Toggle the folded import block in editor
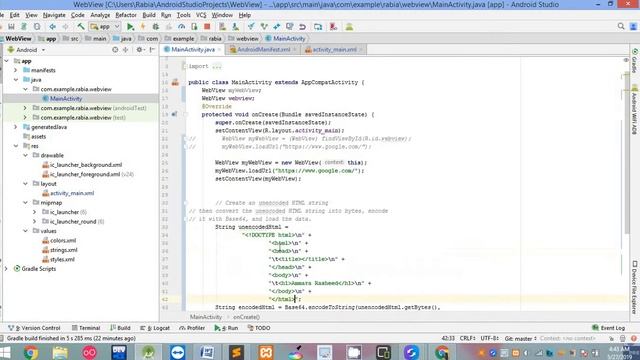640x360 pixels. [x=185, y=66]
